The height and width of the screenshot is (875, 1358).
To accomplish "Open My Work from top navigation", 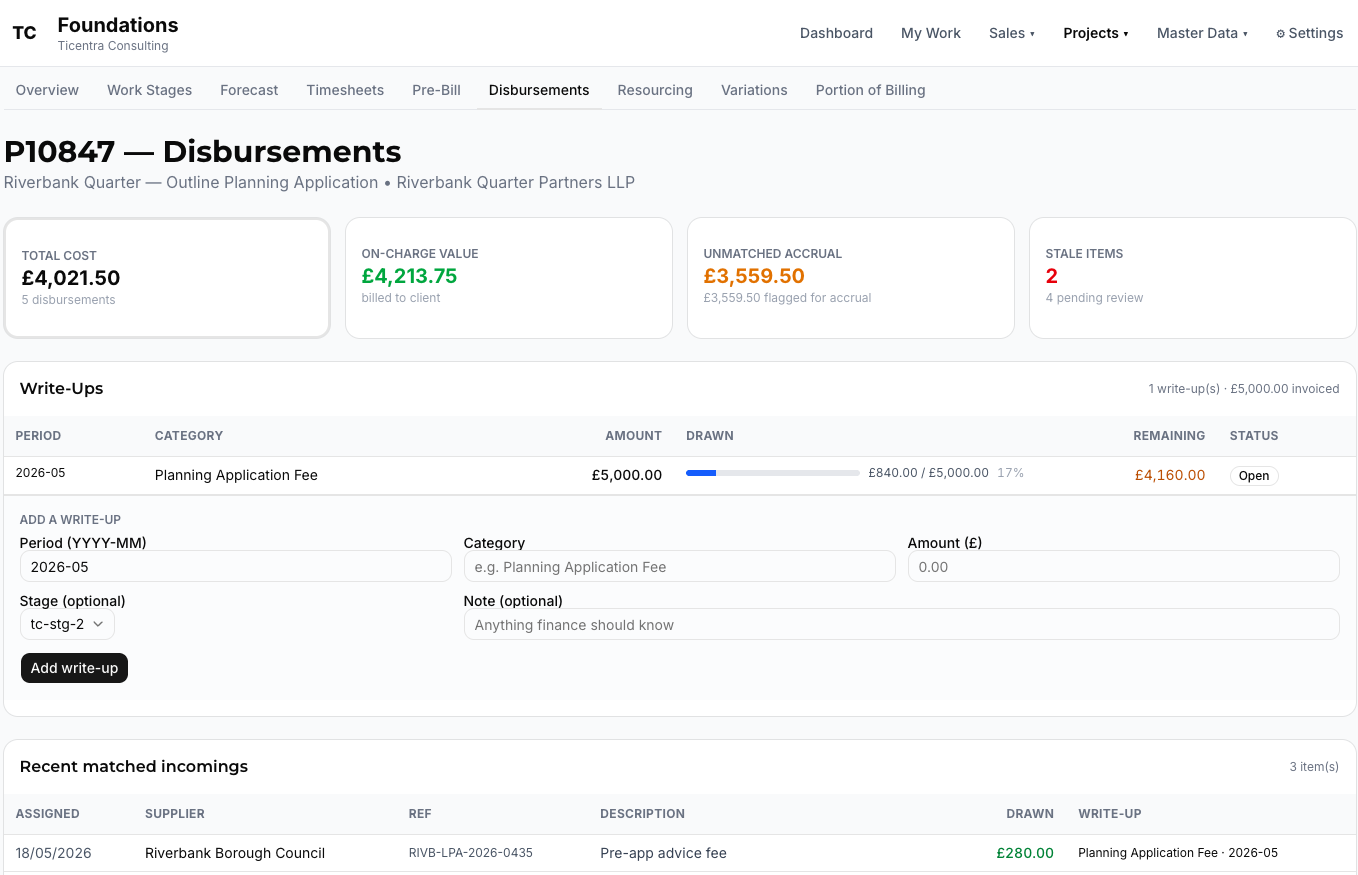I will pyautogui.click(x=930, y=33).
